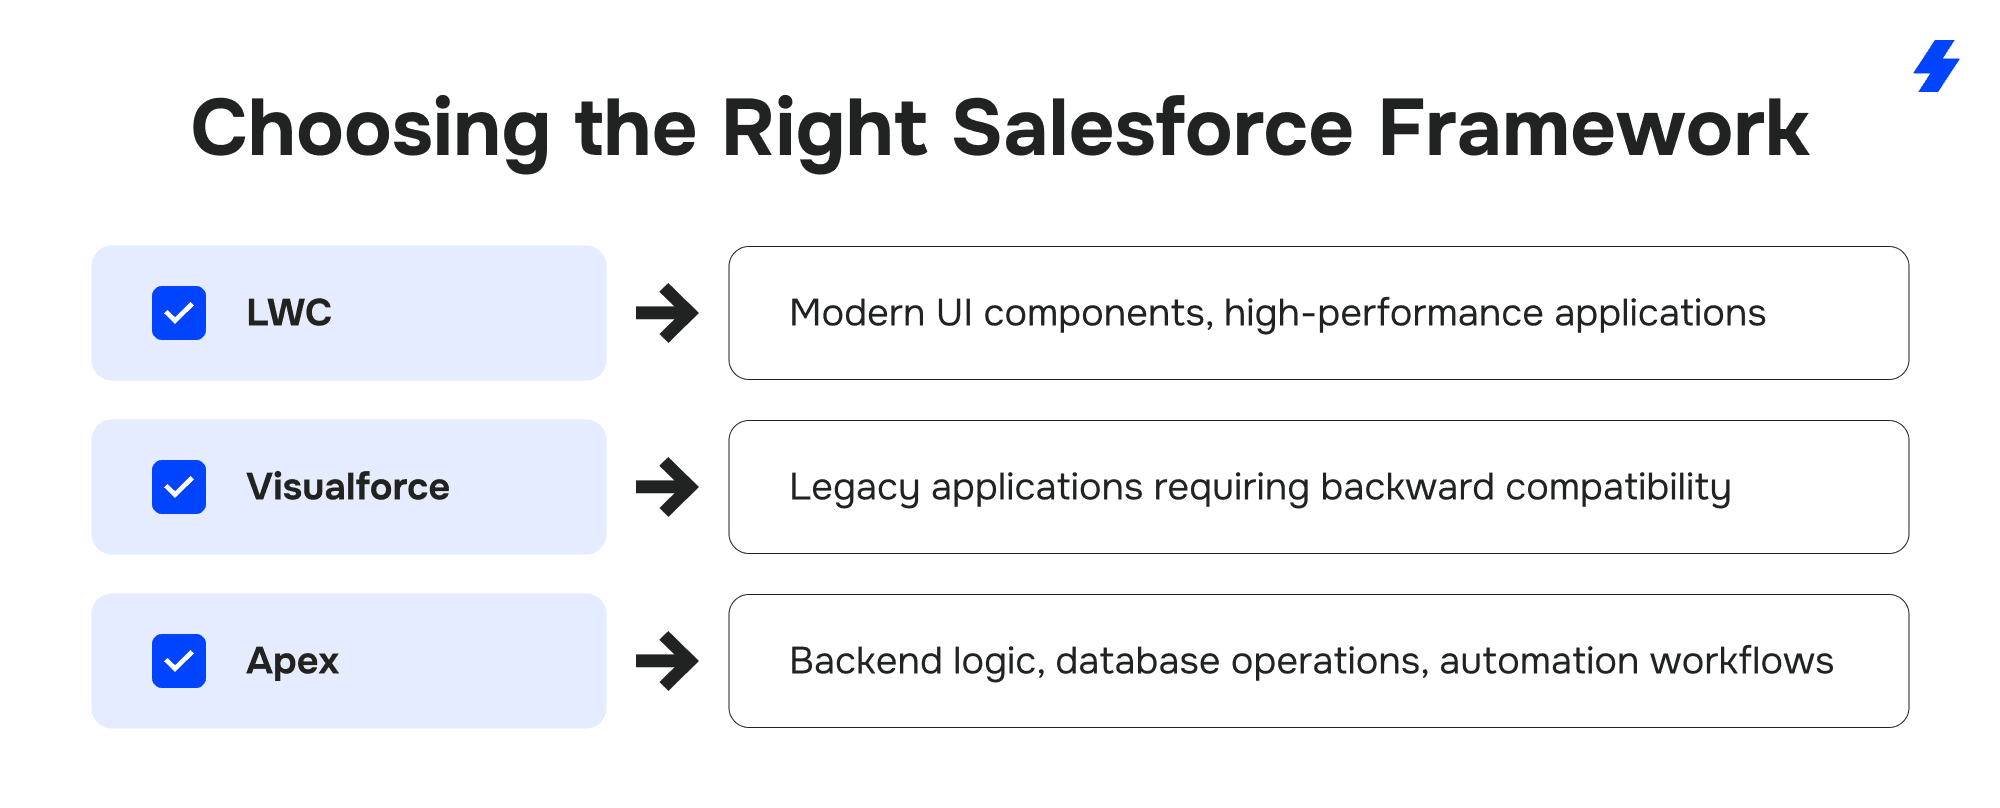Click the word "Choosing" in the heading
2000x808 pixels.
pos(370,130)
